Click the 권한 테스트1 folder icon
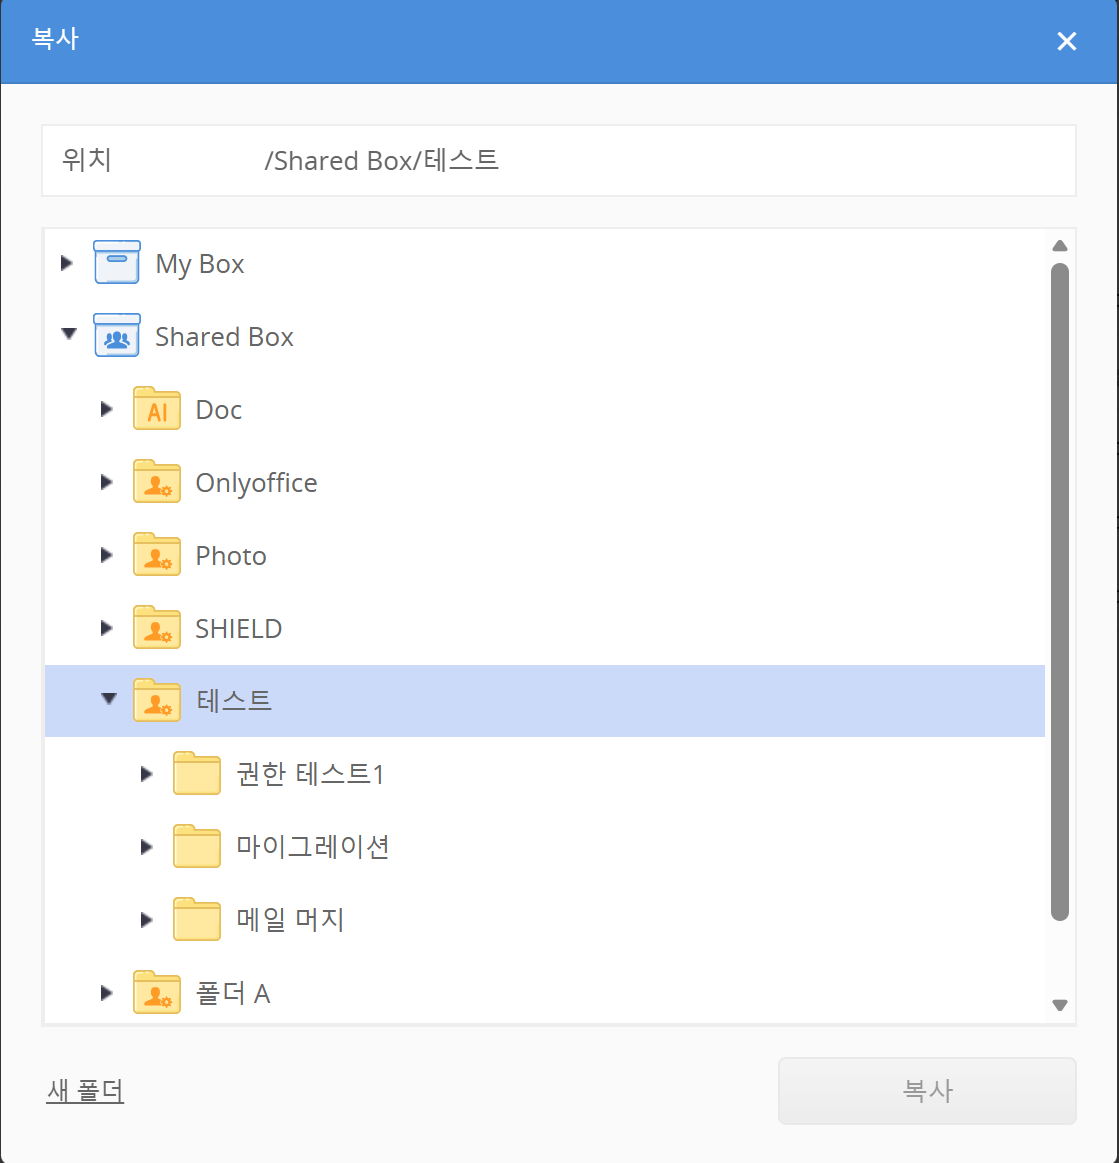 [x=197, y=773]
